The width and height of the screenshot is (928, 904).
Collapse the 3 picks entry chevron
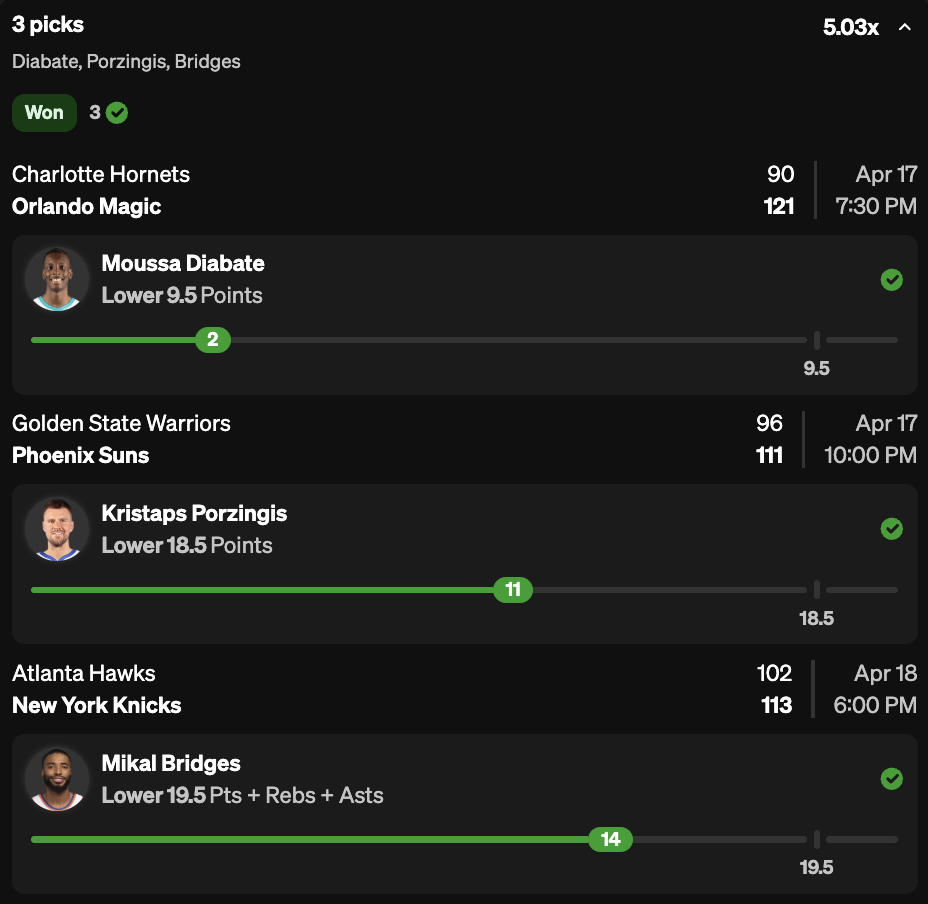click(x=905, y=27)
